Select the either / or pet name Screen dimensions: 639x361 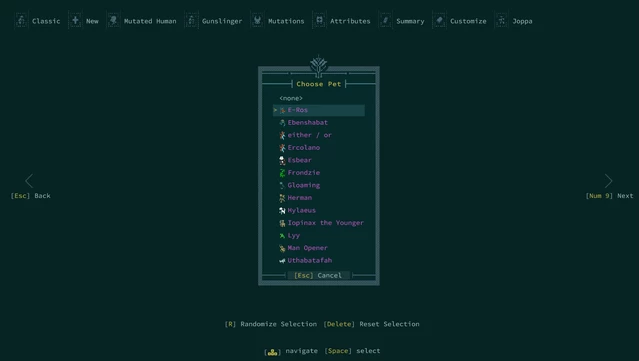[x=310, y=135]
